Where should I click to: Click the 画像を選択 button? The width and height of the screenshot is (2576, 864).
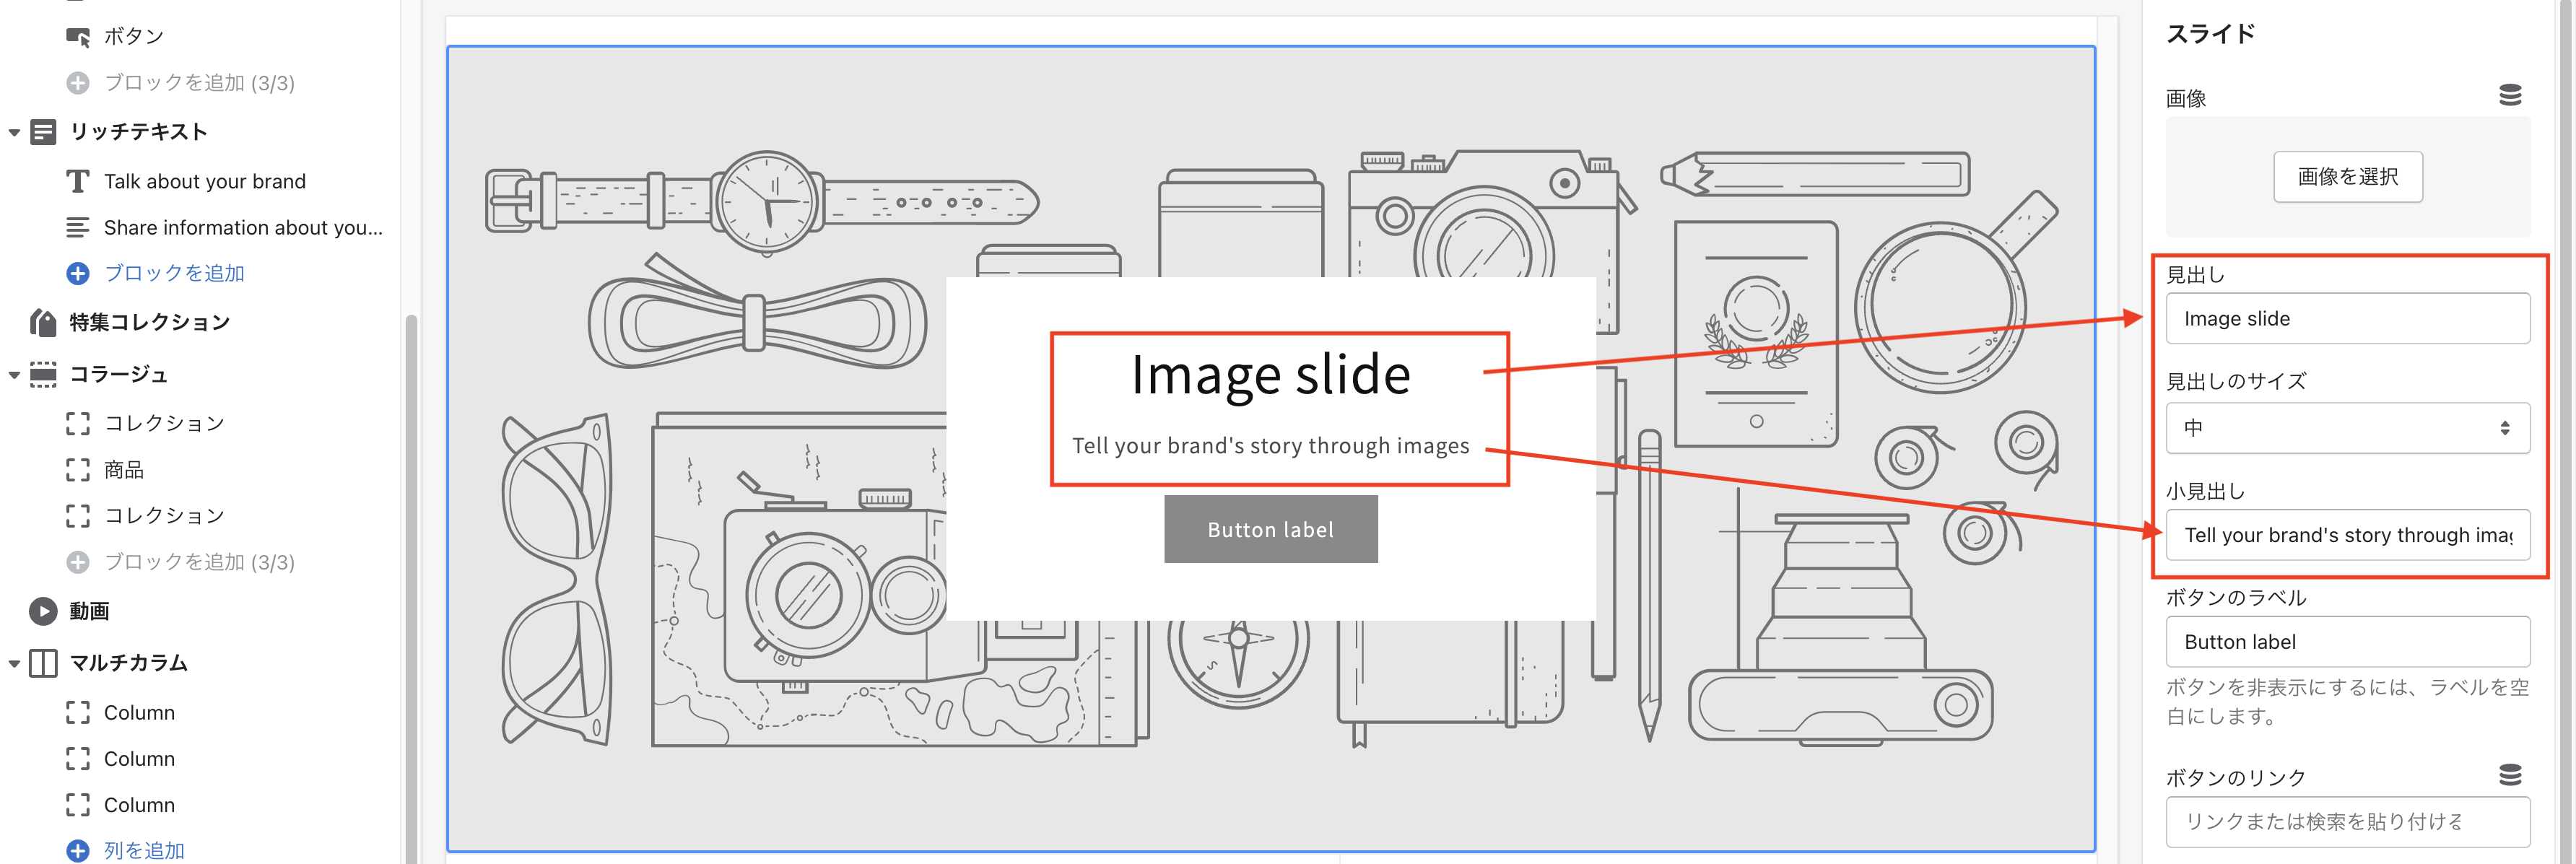(x=2348, y=176)
